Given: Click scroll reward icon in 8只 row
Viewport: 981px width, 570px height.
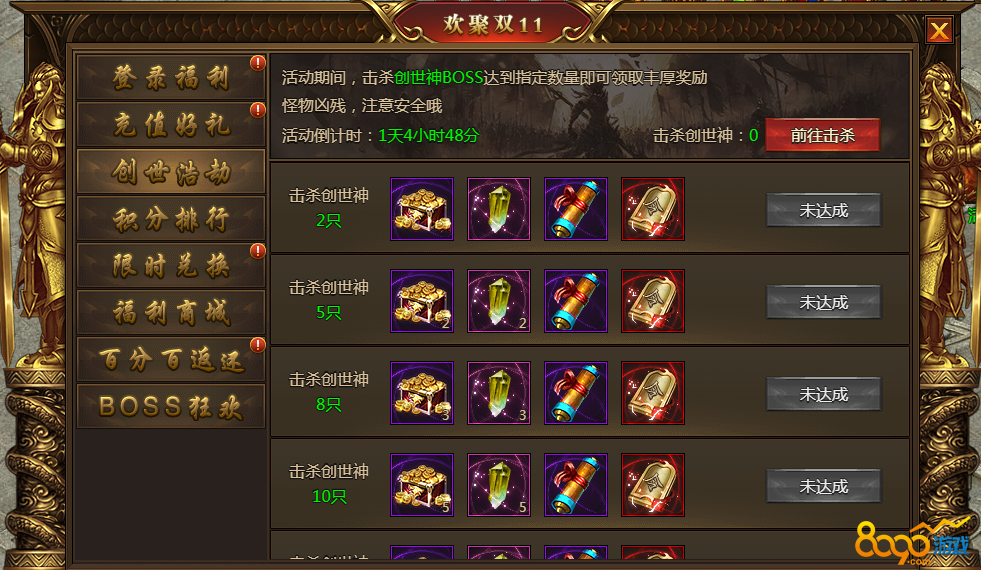Looking at the screenshot, I should pos(576,393).
